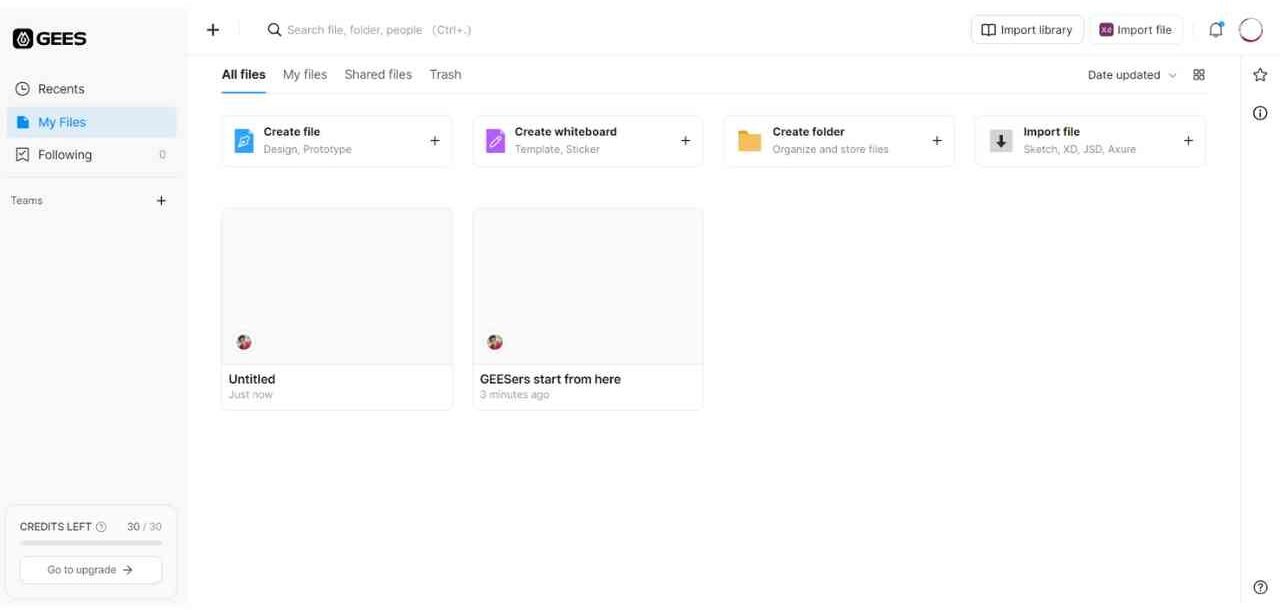Expand a new team with the Teams plus
The image size is (1280, 610).
(161, 200)
